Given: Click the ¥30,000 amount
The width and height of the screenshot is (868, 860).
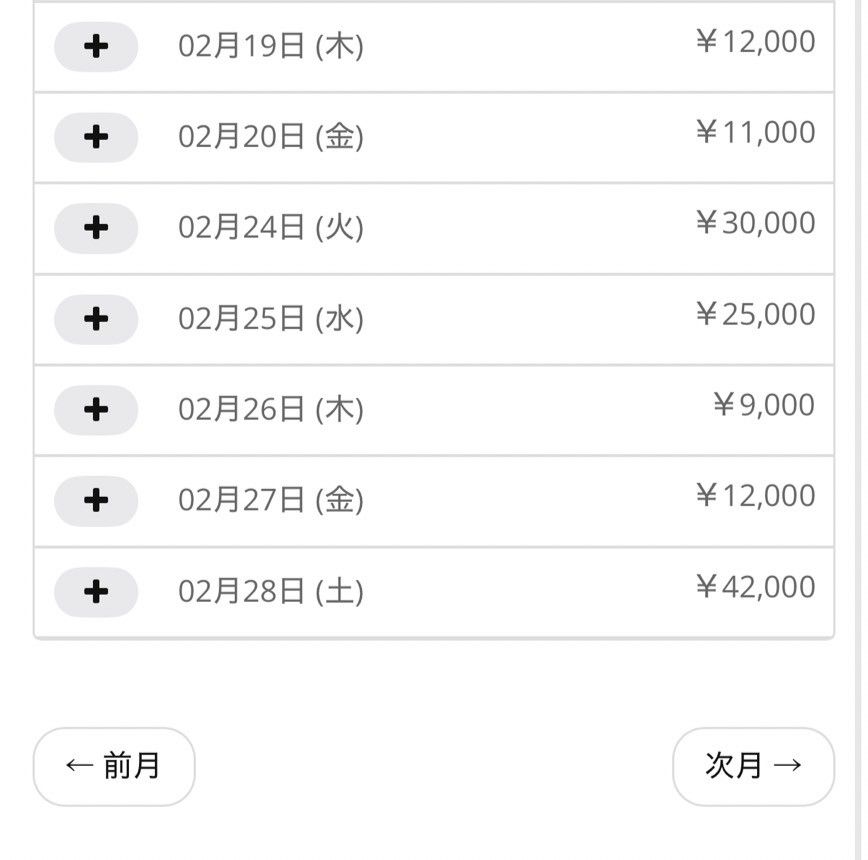Looking at the screenshot, I should 755,223.
